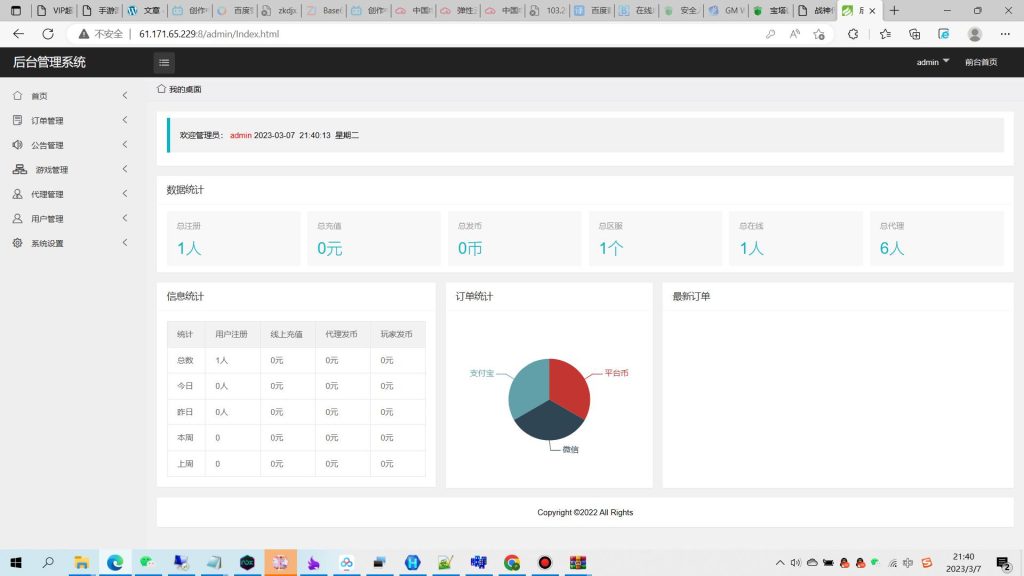Toggle the sidebar with the hamburger icon
Screen dimensions: 1024x576
(x=164, y=62)
